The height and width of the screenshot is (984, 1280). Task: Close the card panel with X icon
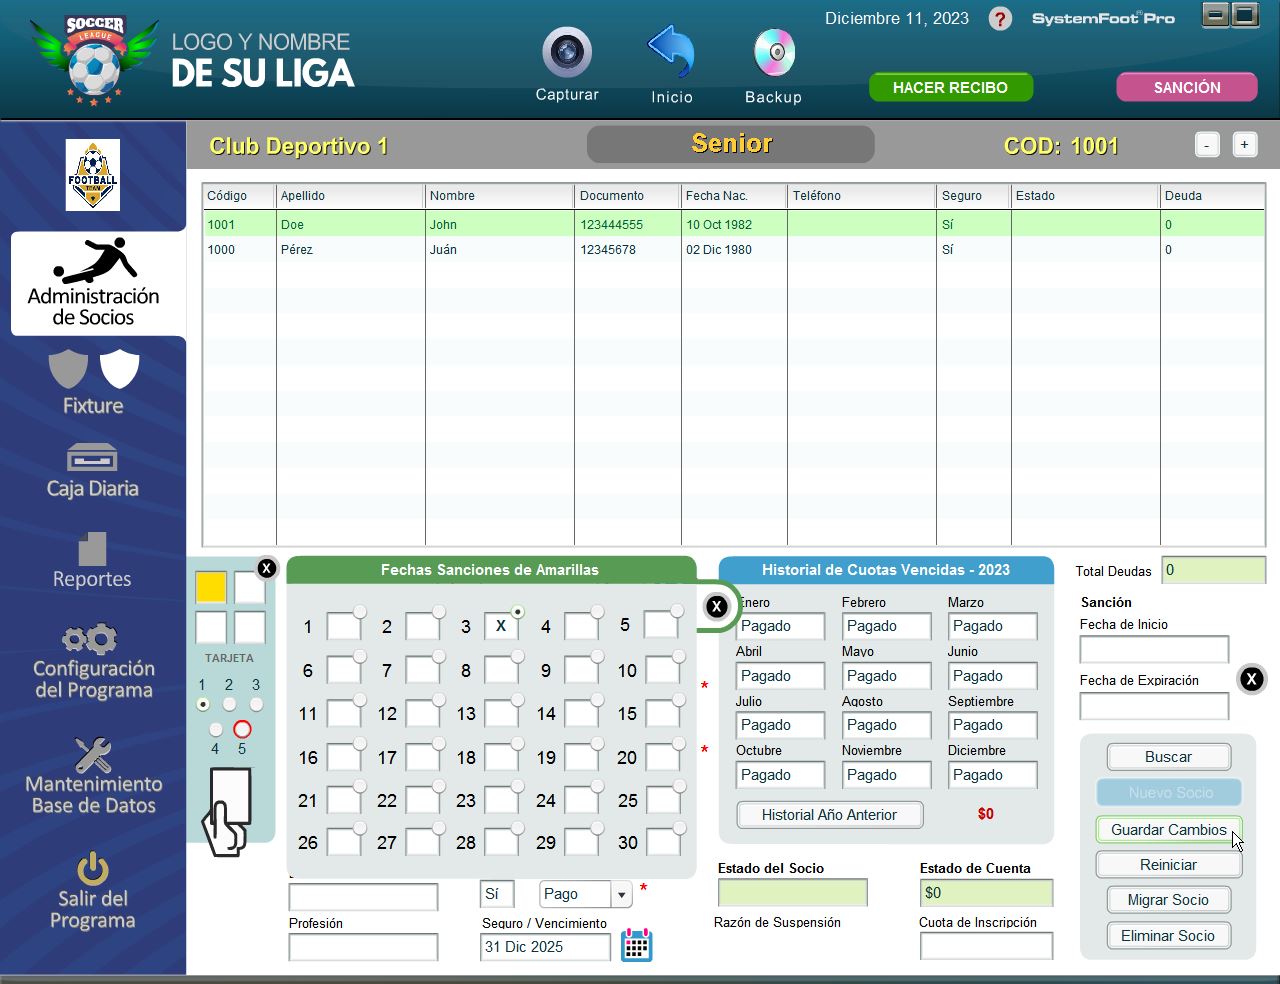(266, 568)
